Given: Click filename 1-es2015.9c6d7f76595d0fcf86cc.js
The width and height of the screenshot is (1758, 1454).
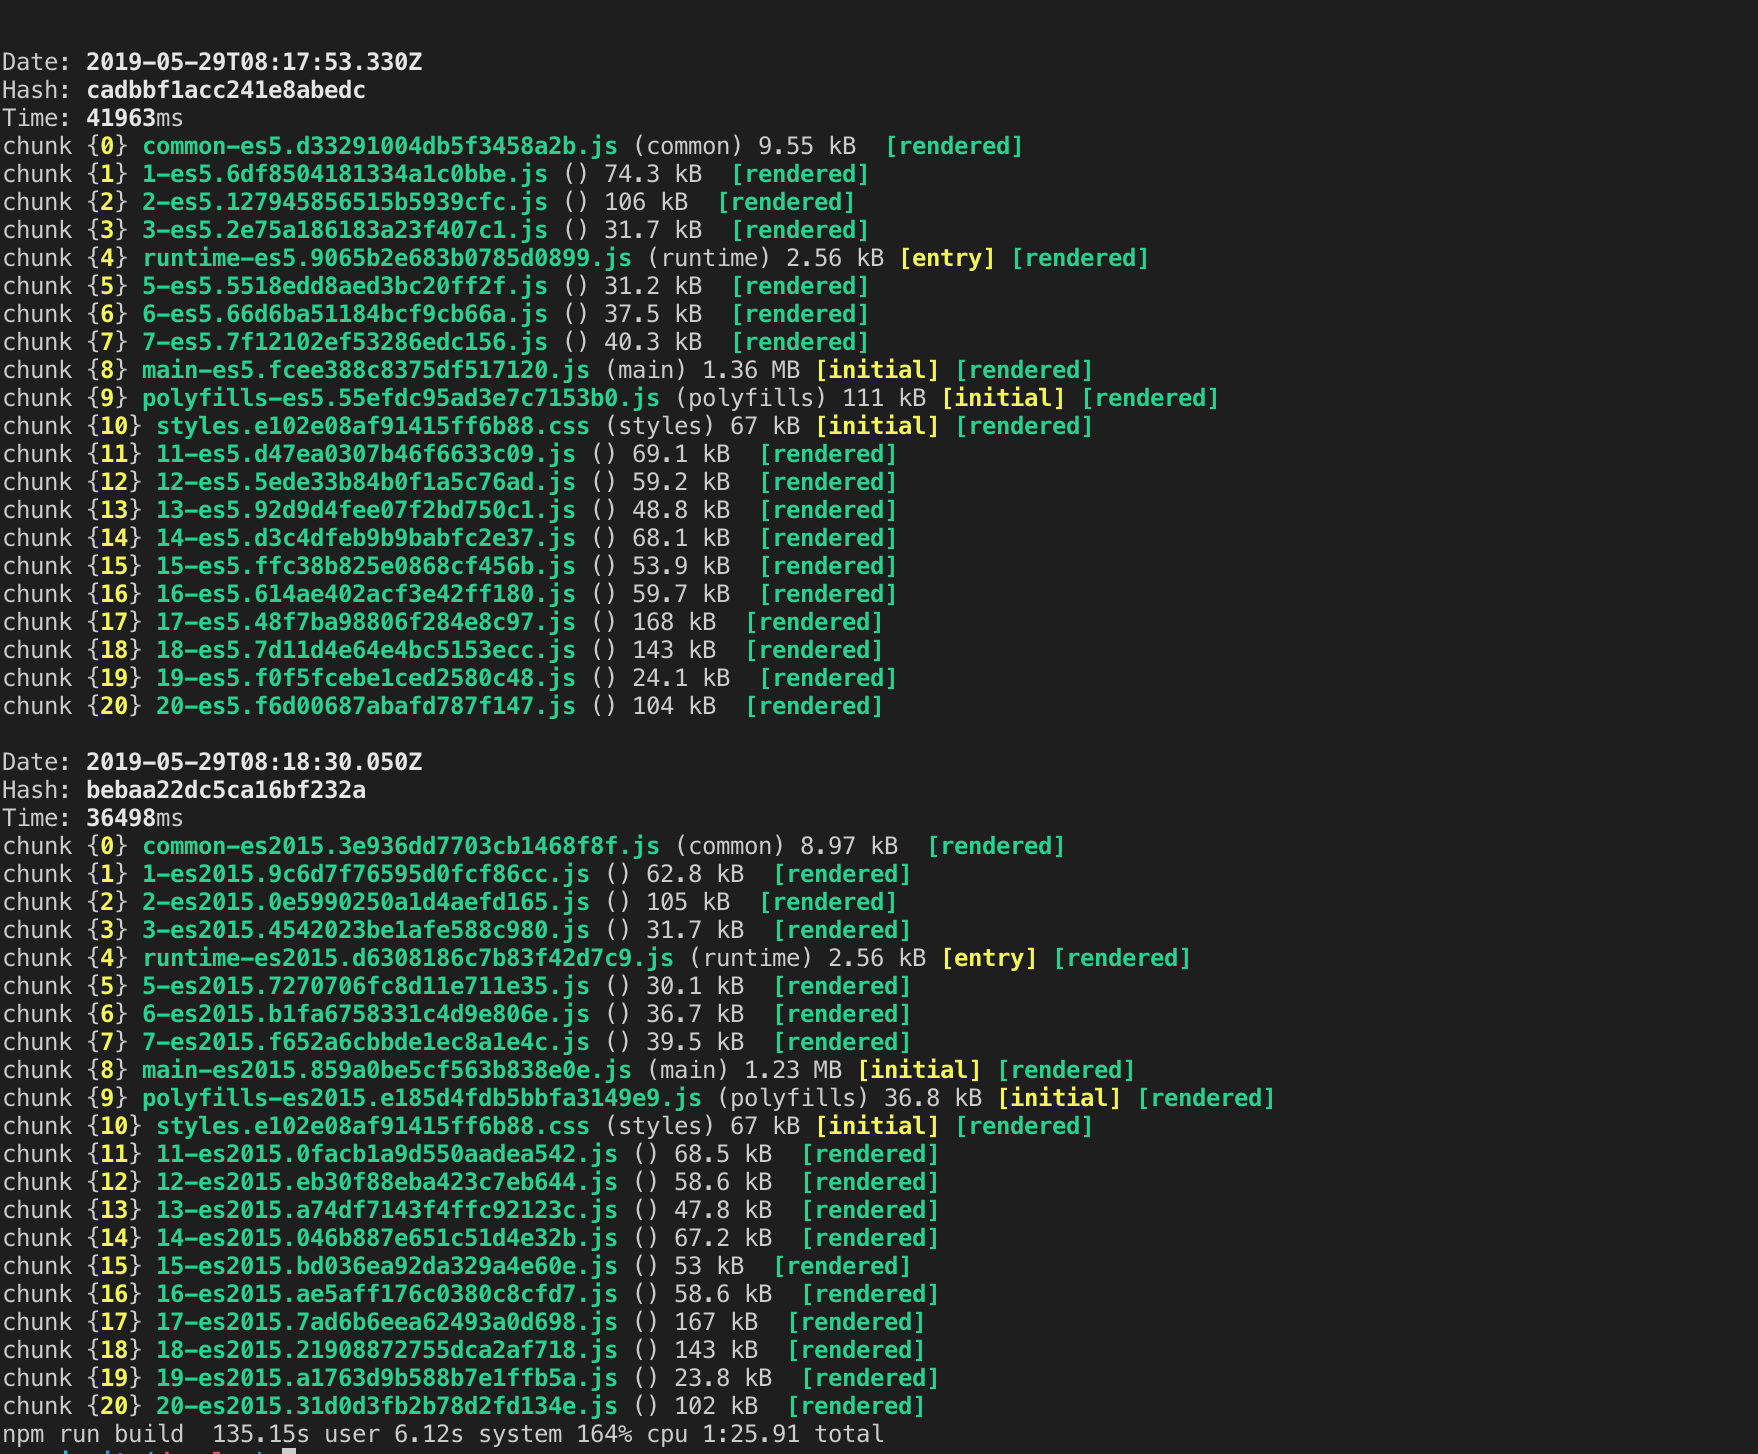Looking at the screenshot, I should click(366, 874).
